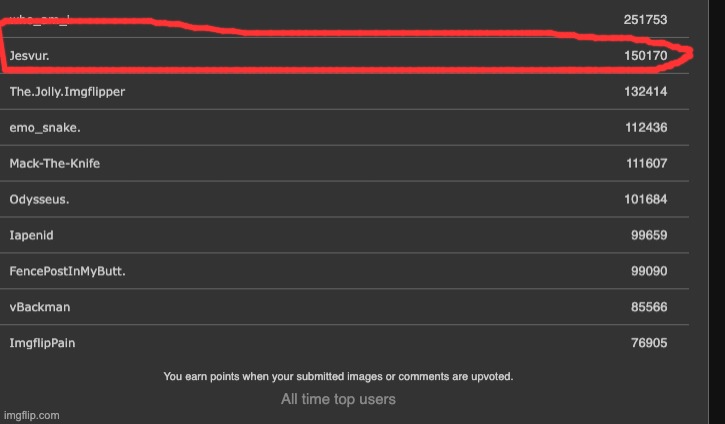Open the Jesvur. user profile link

[x=29, y=56]
